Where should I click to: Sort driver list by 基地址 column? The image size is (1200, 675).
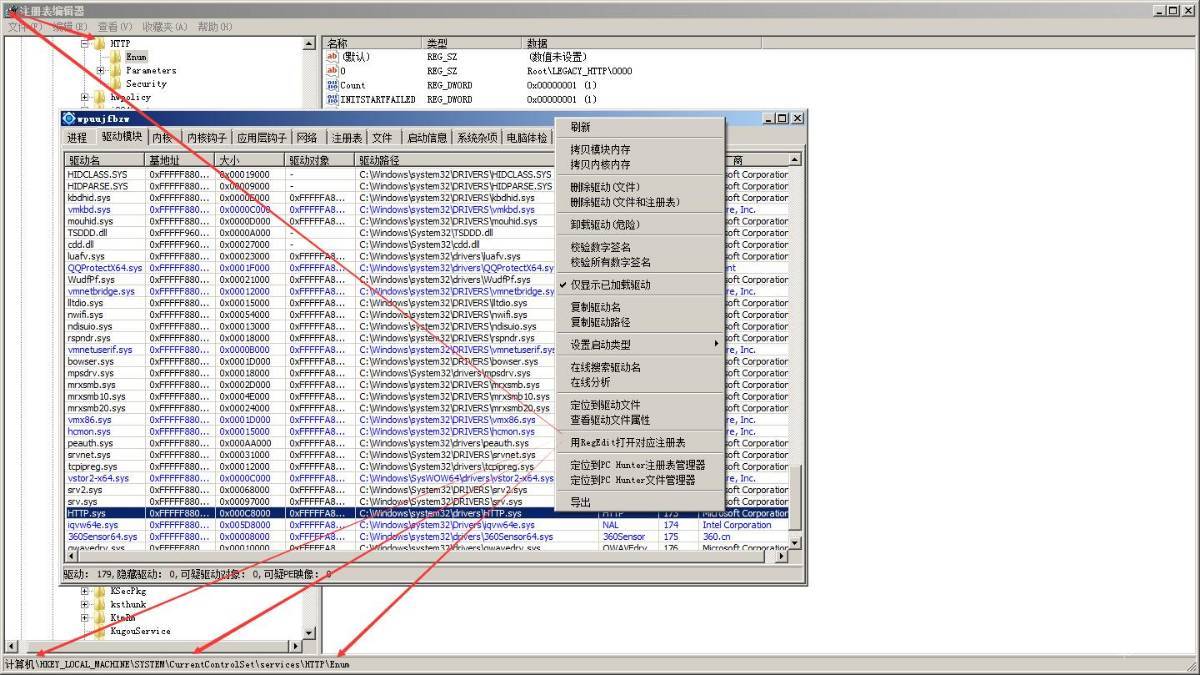tap(181, 160)
